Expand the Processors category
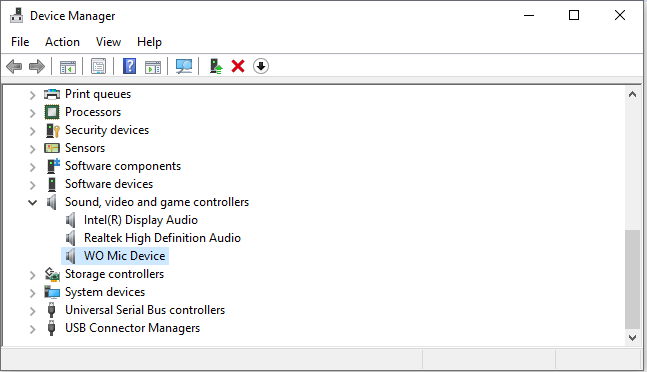Image resolution: width=647 pixels, height=372 pixels. pos(33,113)
